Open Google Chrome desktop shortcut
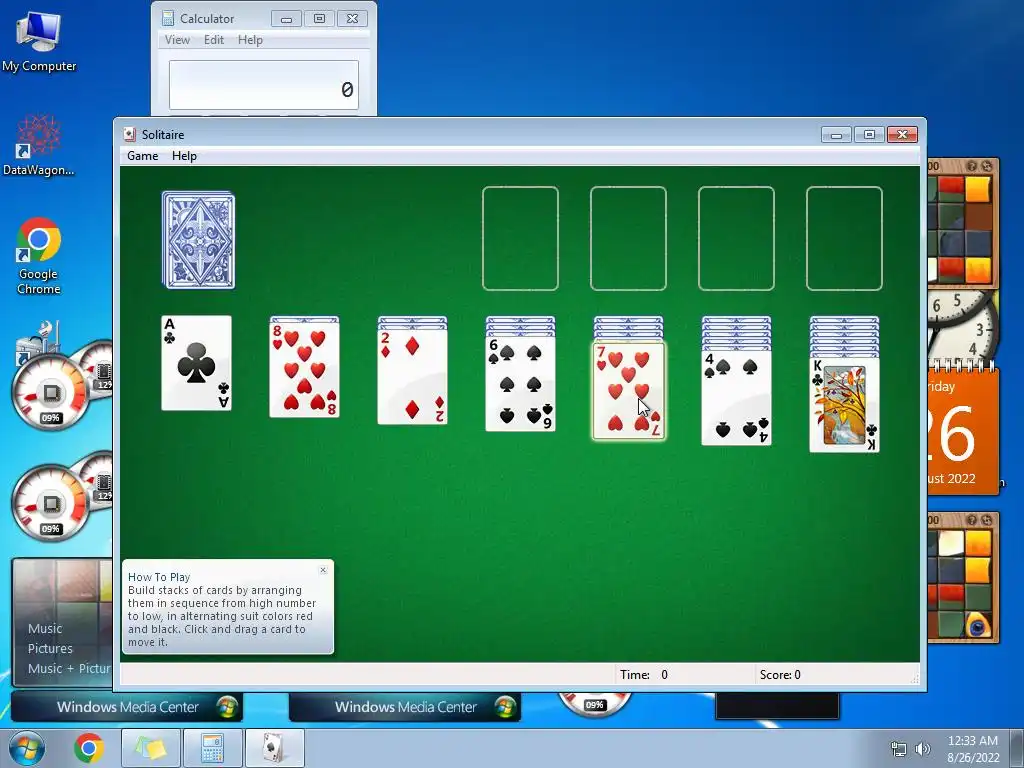1024x768 pixels. (x=39, y=257)
